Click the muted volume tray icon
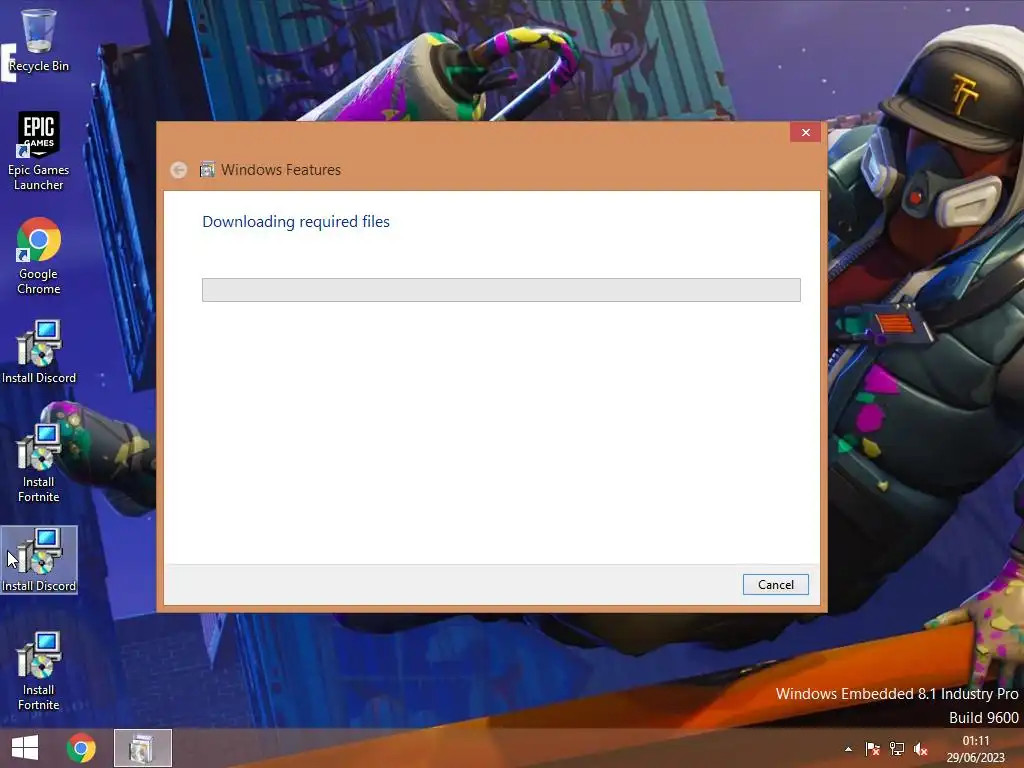Viewport: 1024px width, 768px height. coord(921,749)
